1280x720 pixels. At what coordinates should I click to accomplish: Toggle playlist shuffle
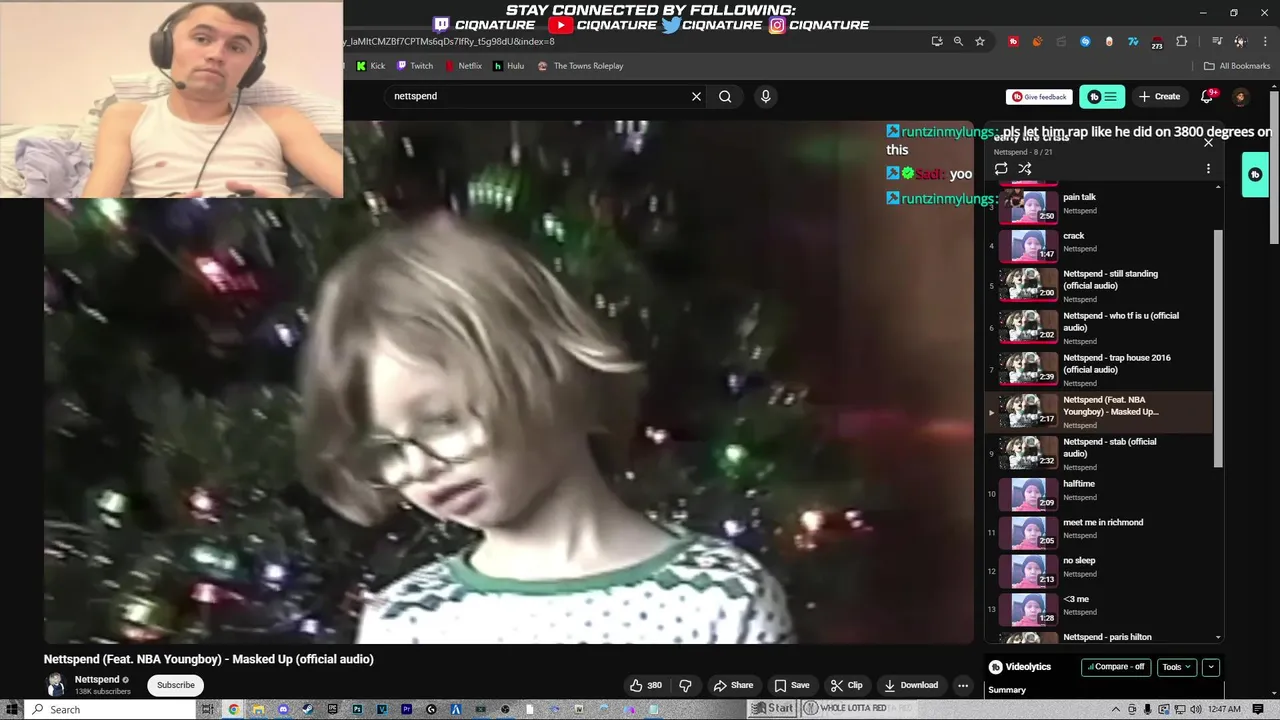tap(1024, 169)
